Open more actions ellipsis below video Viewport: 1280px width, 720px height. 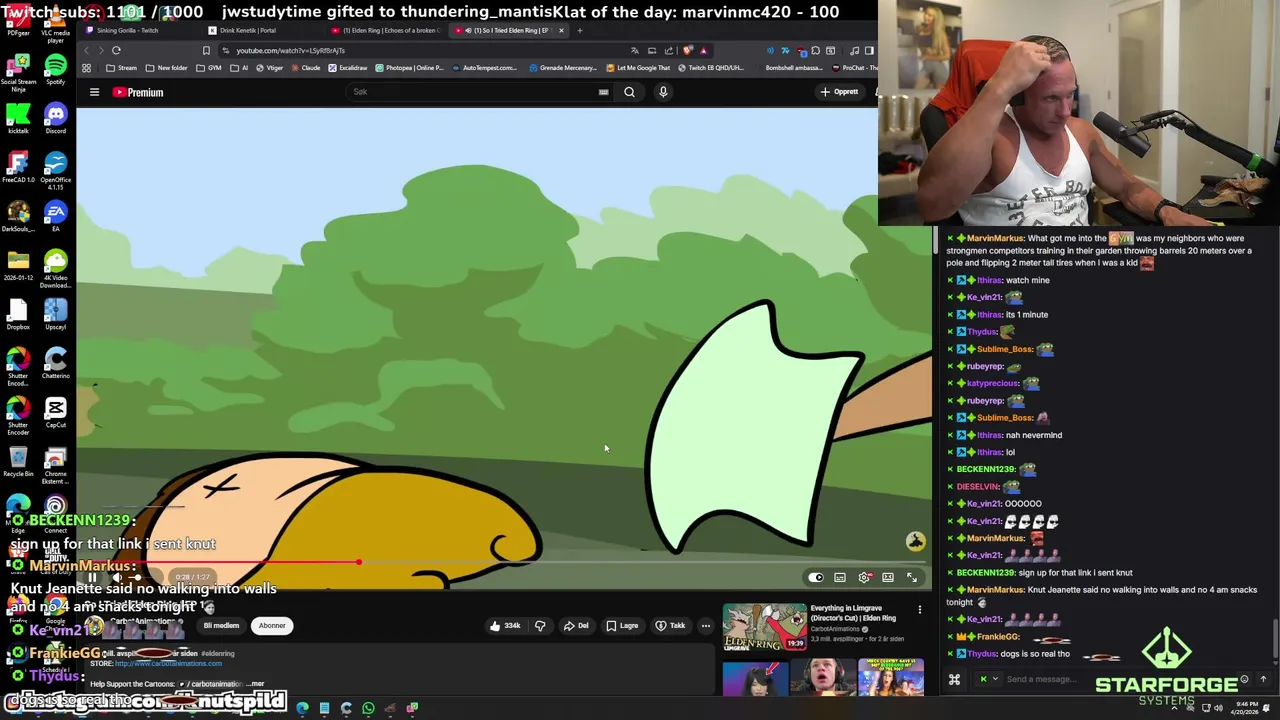[x=706, y=626]
